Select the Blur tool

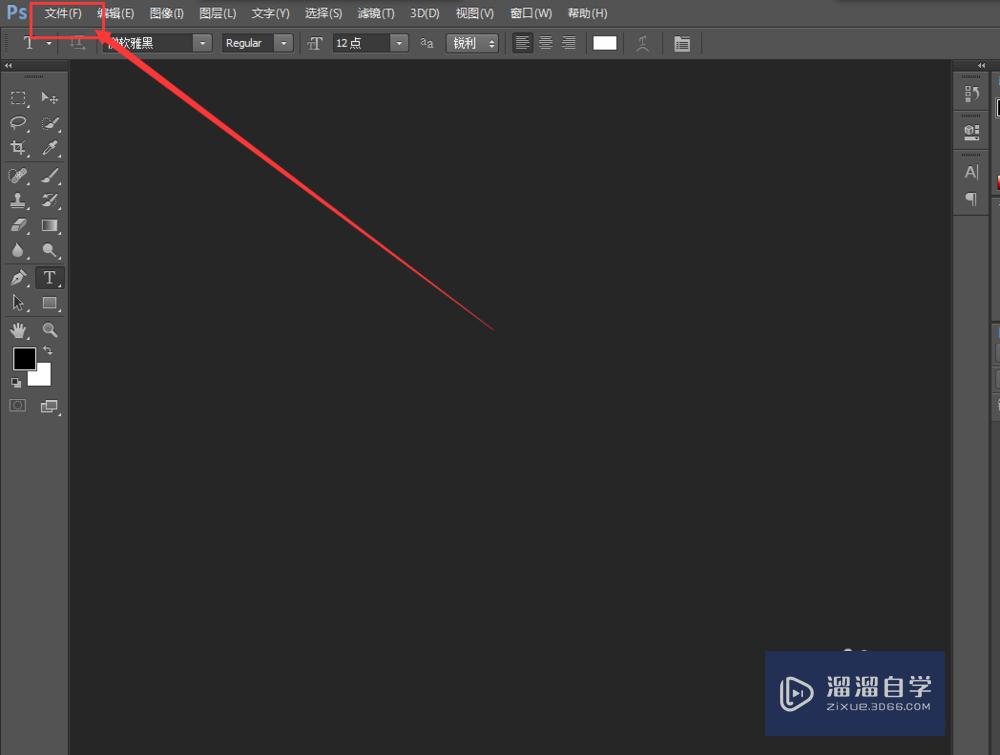18,250
